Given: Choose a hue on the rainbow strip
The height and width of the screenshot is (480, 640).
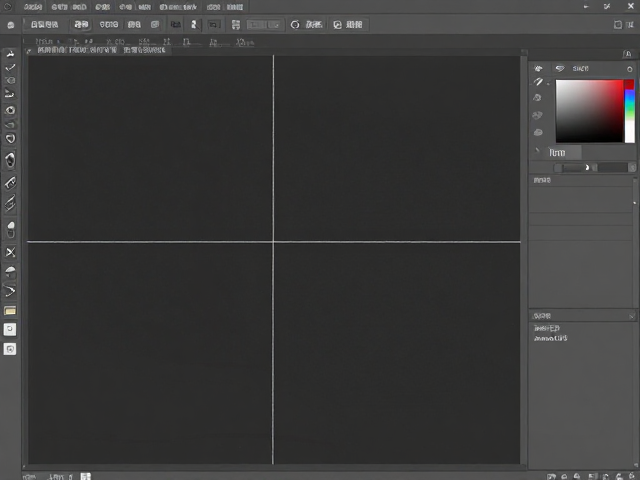Looking at the screenshot, I should pos(629,111).
